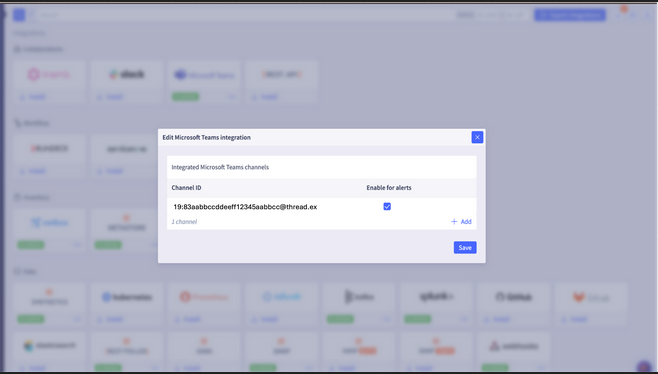
Task: Click the Channel ID column header
Action: [x=186, y=188]
